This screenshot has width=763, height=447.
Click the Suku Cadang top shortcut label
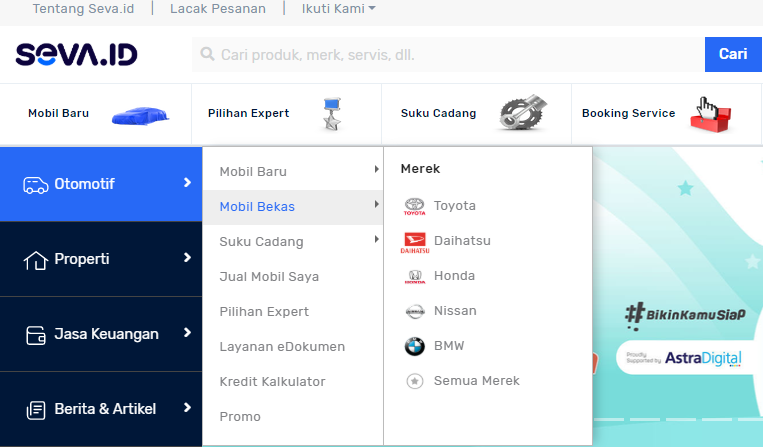pos(438,113)
